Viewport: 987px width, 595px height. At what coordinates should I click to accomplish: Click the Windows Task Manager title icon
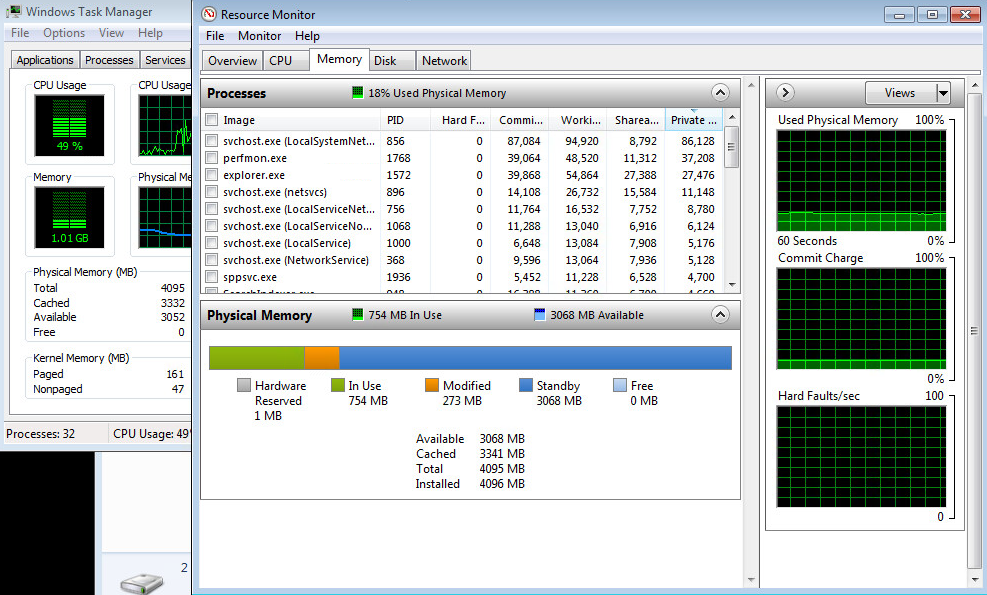pos(13,12)
